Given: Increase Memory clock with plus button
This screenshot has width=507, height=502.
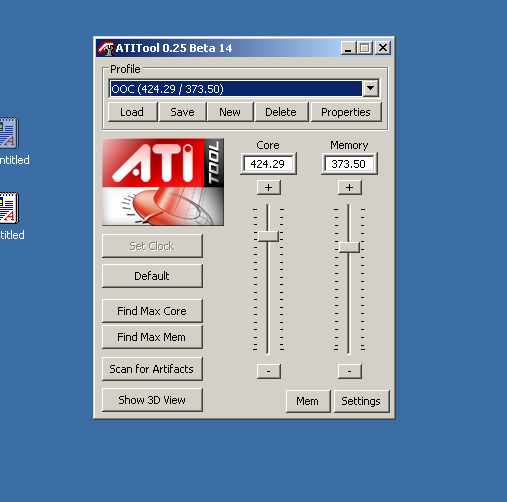Looking at the screenshot, I should pyautogui.click(x=349, y=187).
